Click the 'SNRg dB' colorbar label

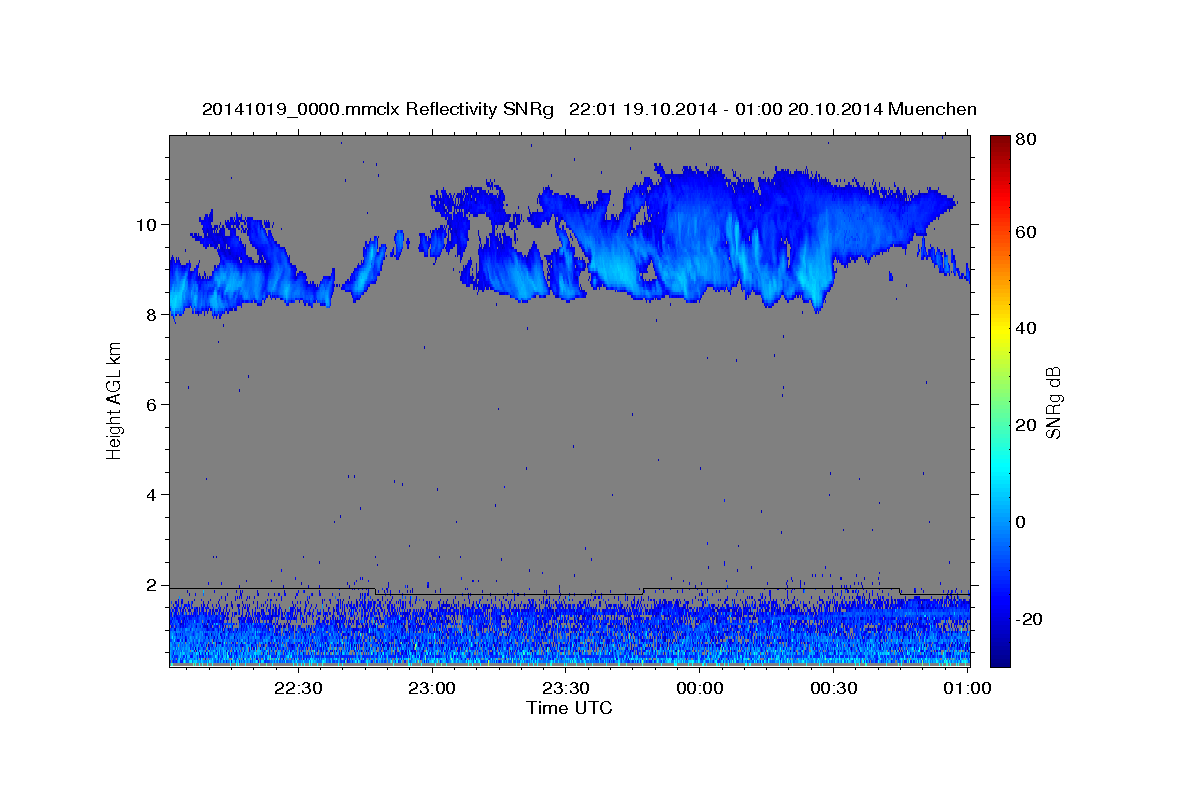[x=1053, y=401]
